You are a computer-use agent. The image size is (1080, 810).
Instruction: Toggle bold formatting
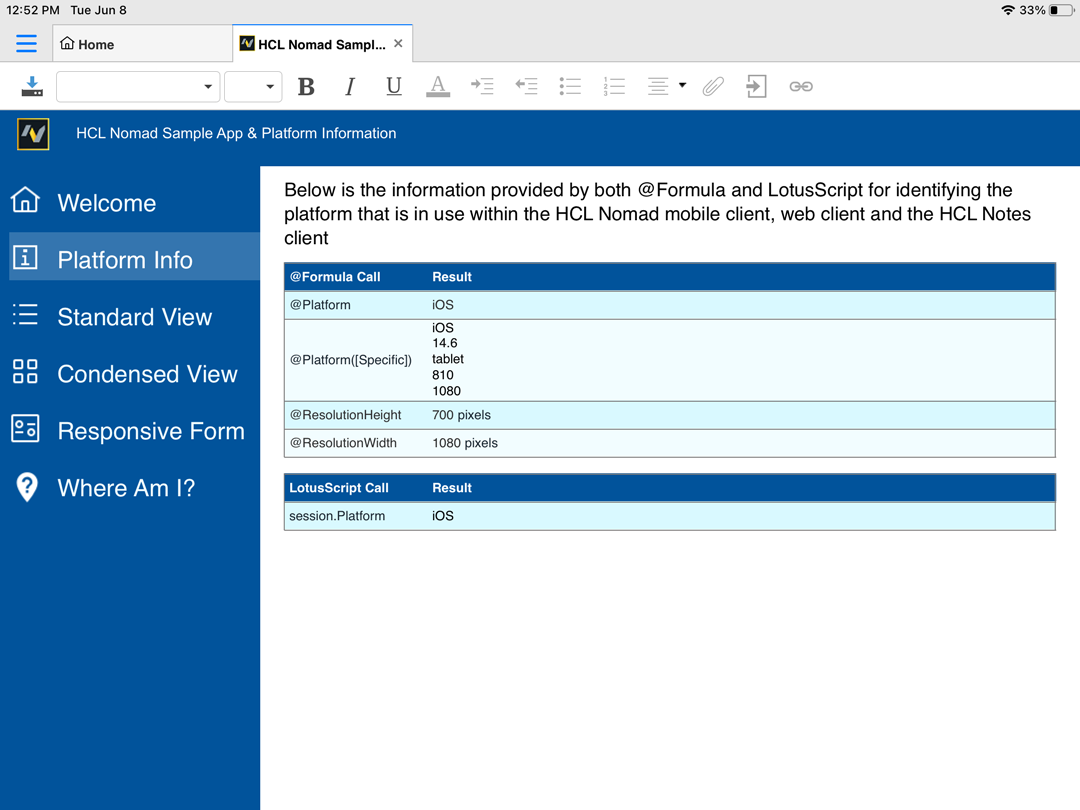(x=306, y=87)
